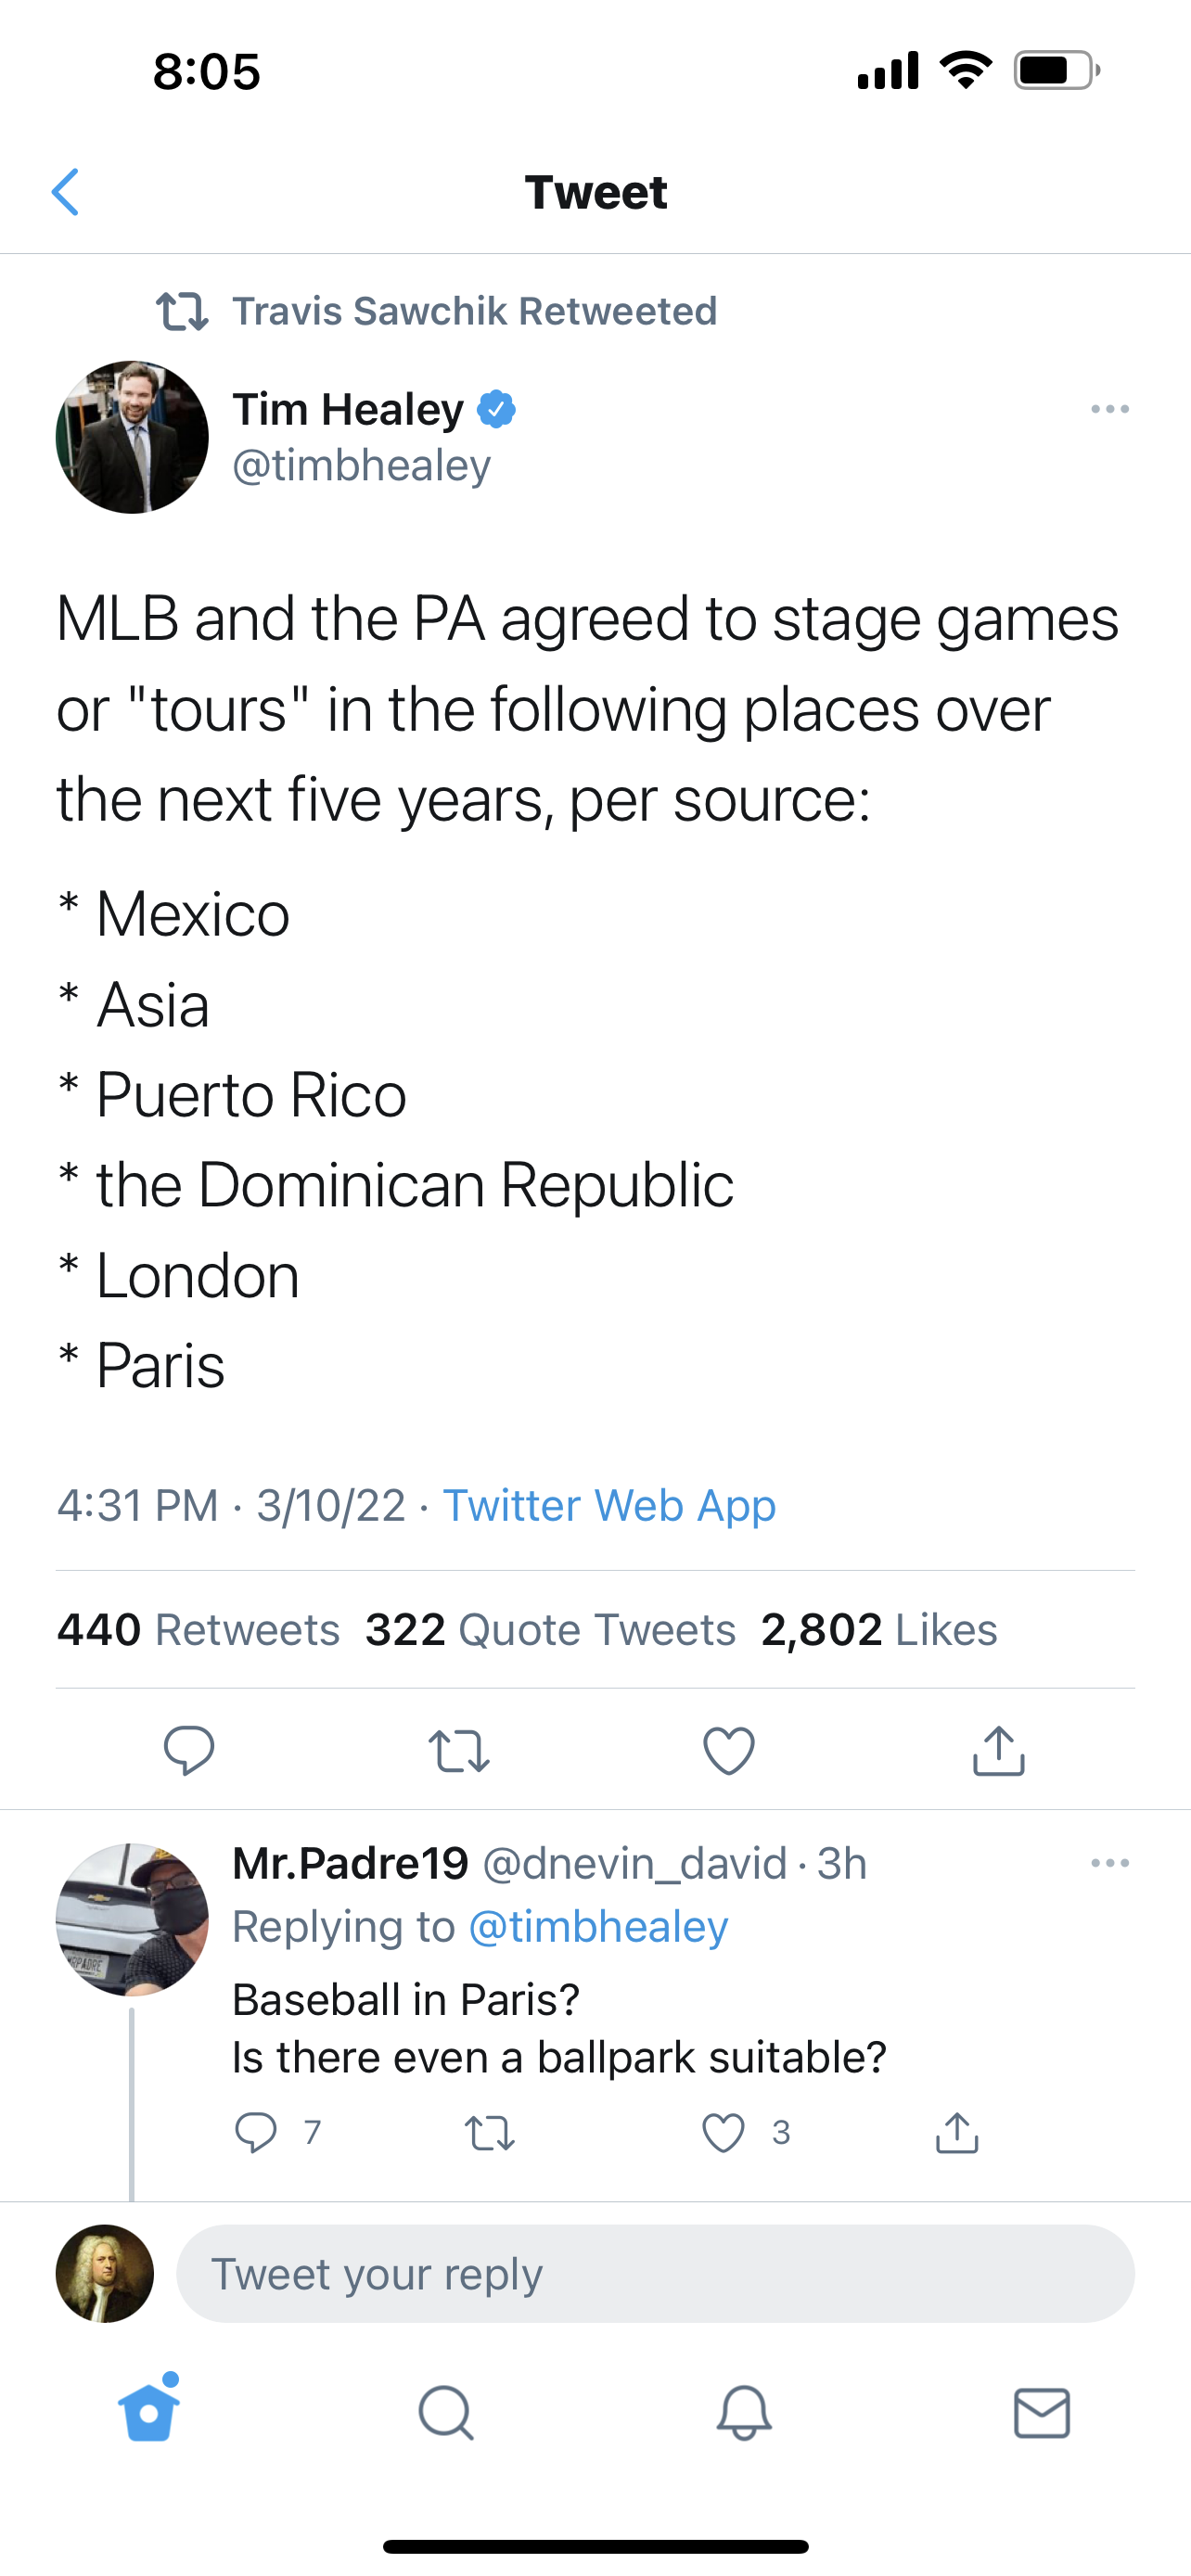Share the main tweet

pyautogui.click(x=998, y=1750)
